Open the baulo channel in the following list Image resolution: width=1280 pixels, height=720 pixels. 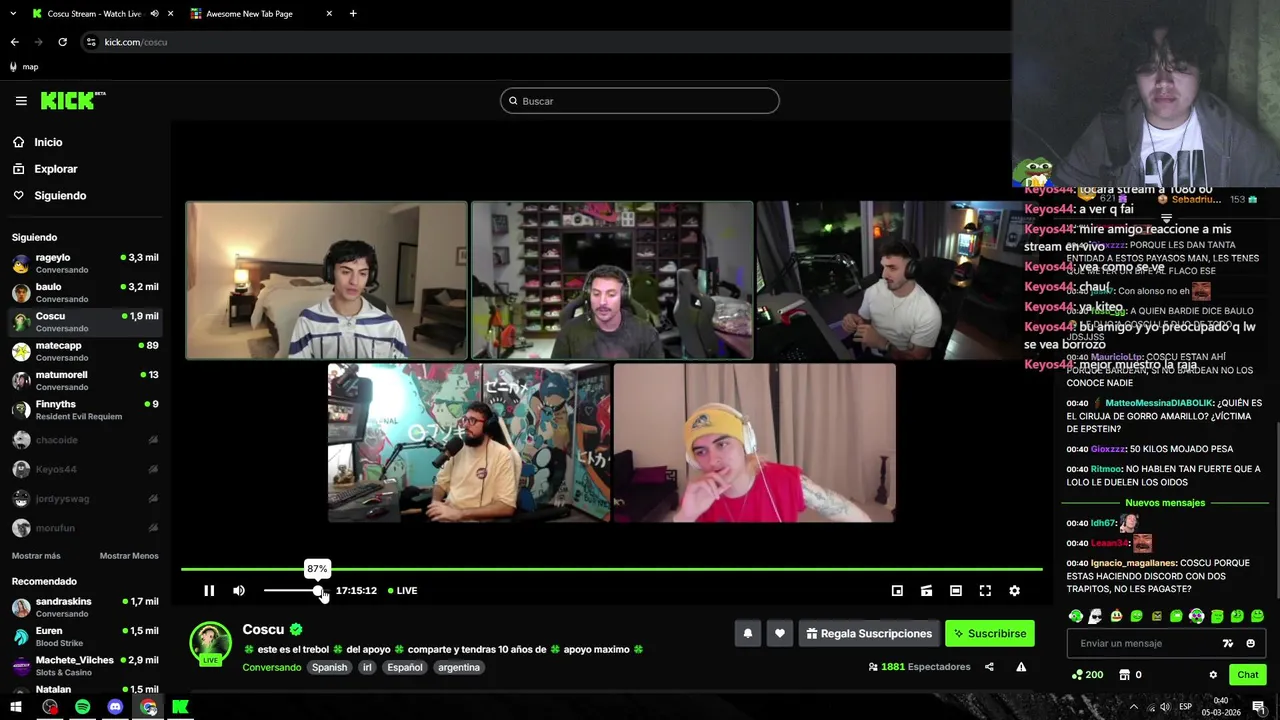(x=85, y=292)
